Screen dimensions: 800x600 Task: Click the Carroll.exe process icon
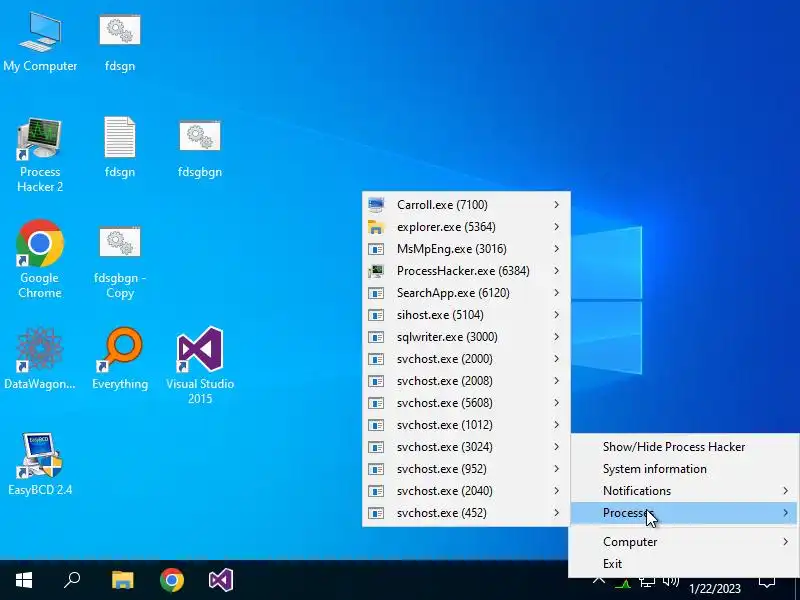tap(376, 205)
